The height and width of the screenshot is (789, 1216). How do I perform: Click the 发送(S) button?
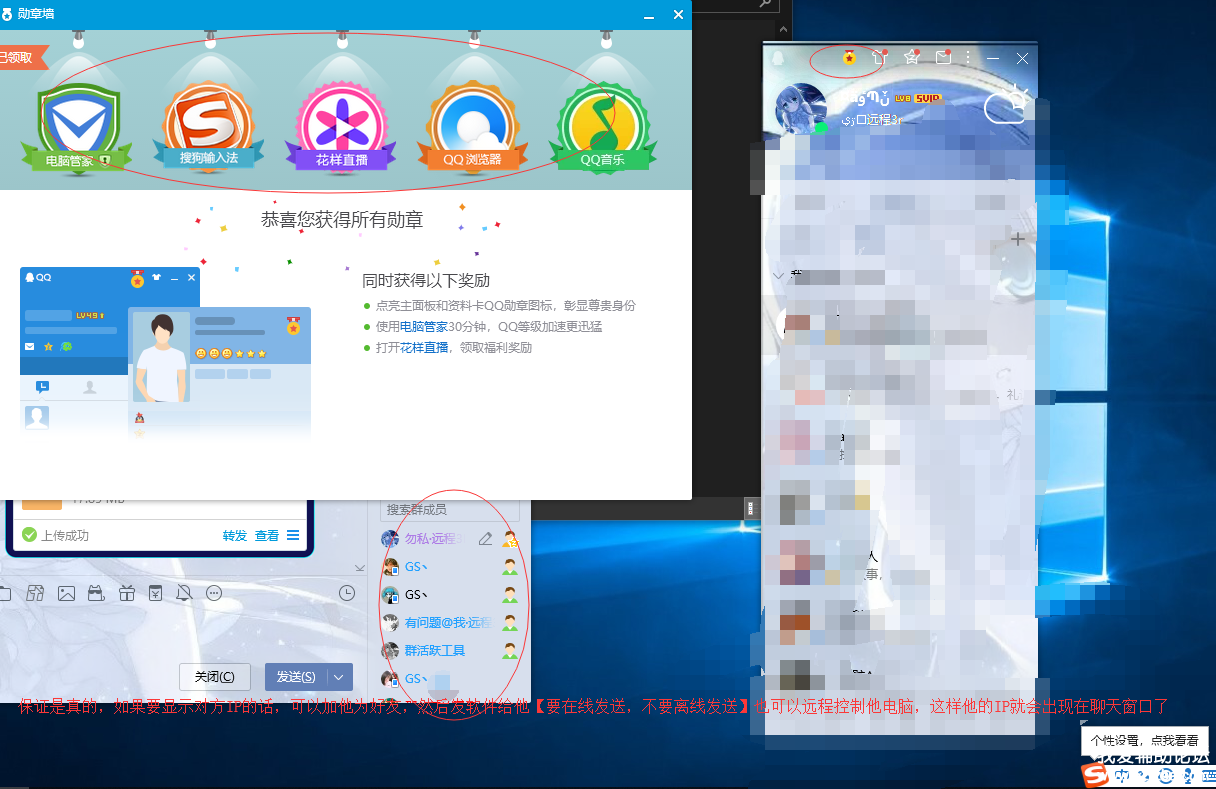click(x=297, y=677)
